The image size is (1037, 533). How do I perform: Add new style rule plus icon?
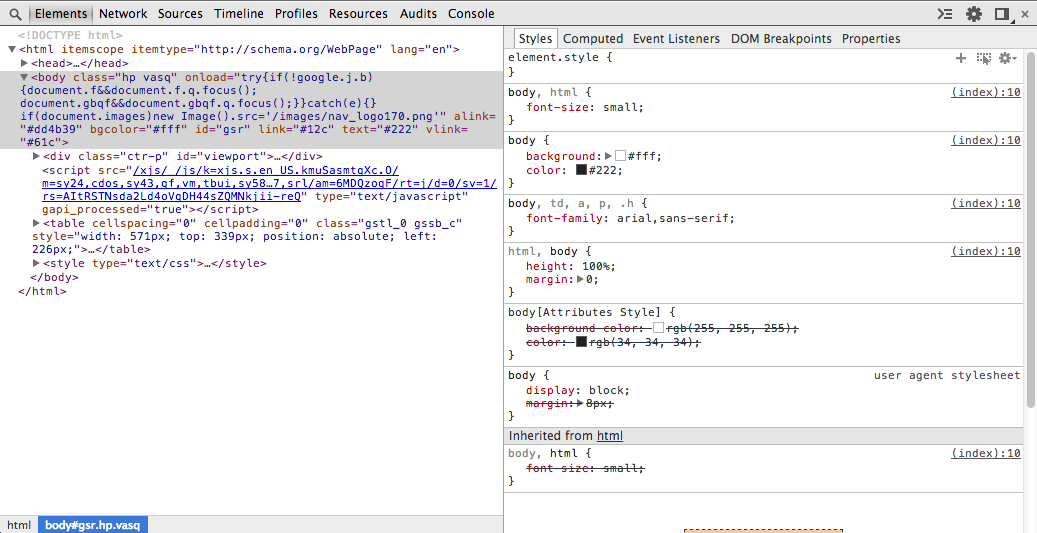[961, 58]
